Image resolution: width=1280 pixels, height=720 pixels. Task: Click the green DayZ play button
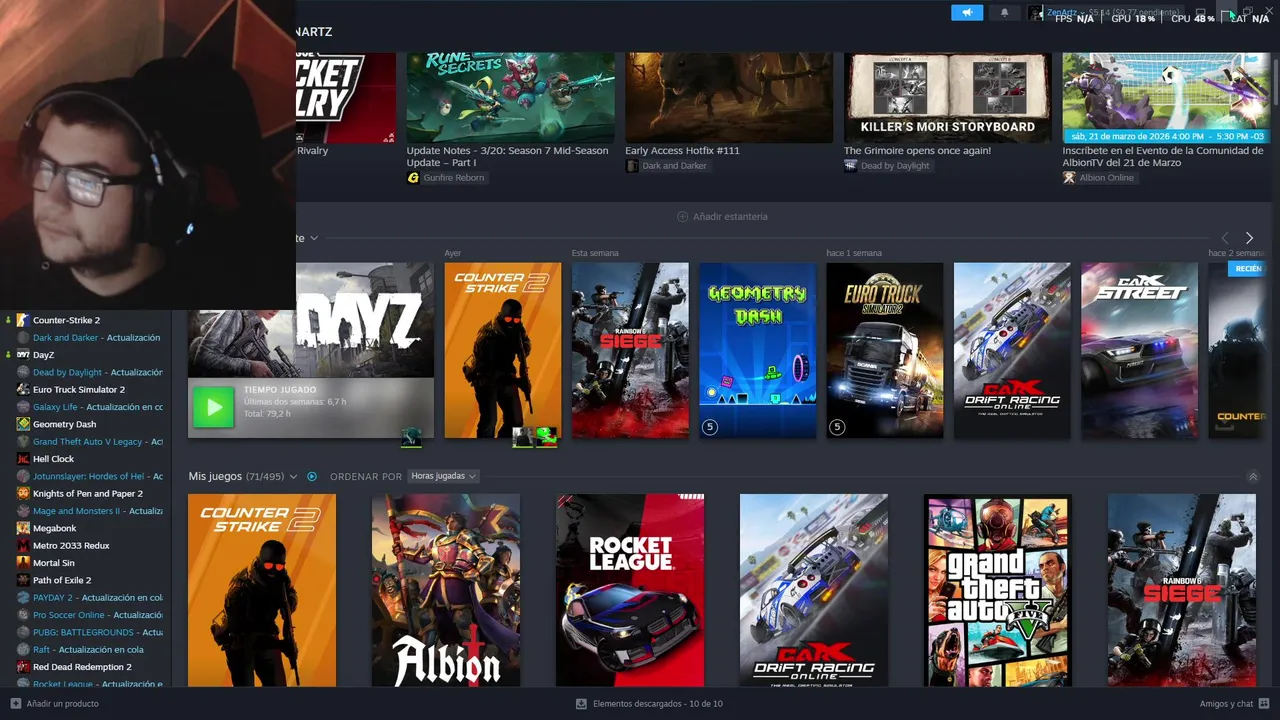point(213,407)
